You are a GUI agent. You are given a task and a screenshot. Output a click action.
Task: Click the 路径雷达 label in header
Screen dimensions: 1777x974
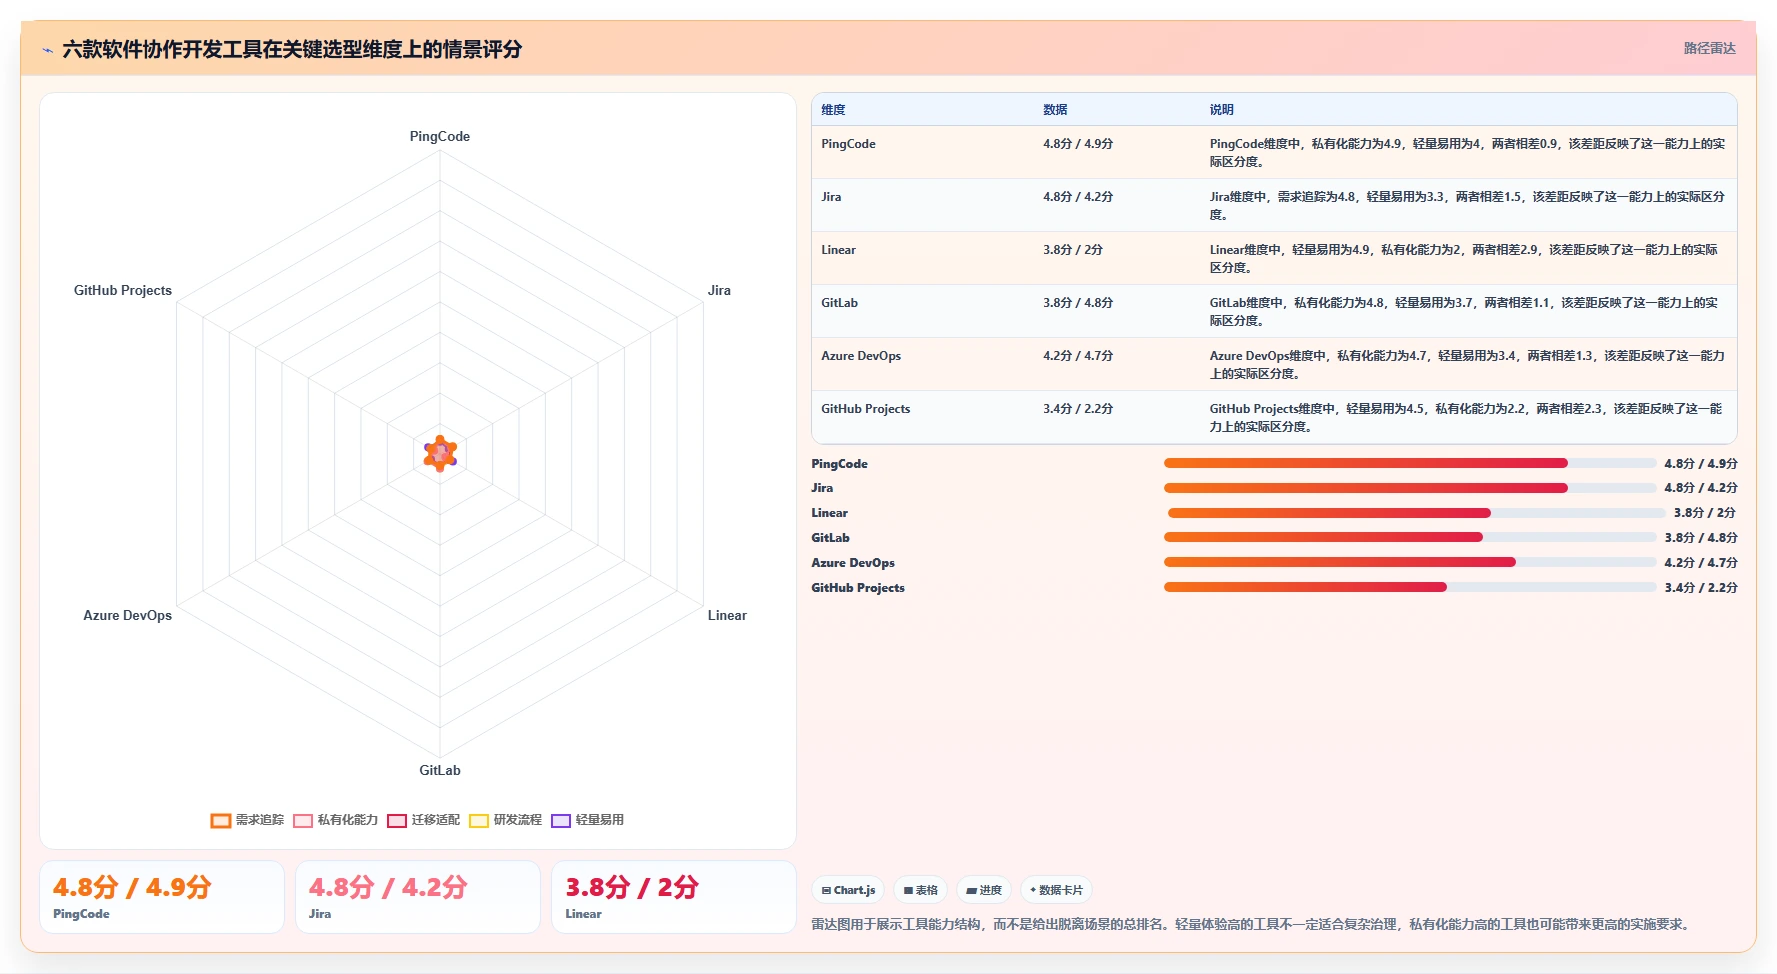[1709, 48]
